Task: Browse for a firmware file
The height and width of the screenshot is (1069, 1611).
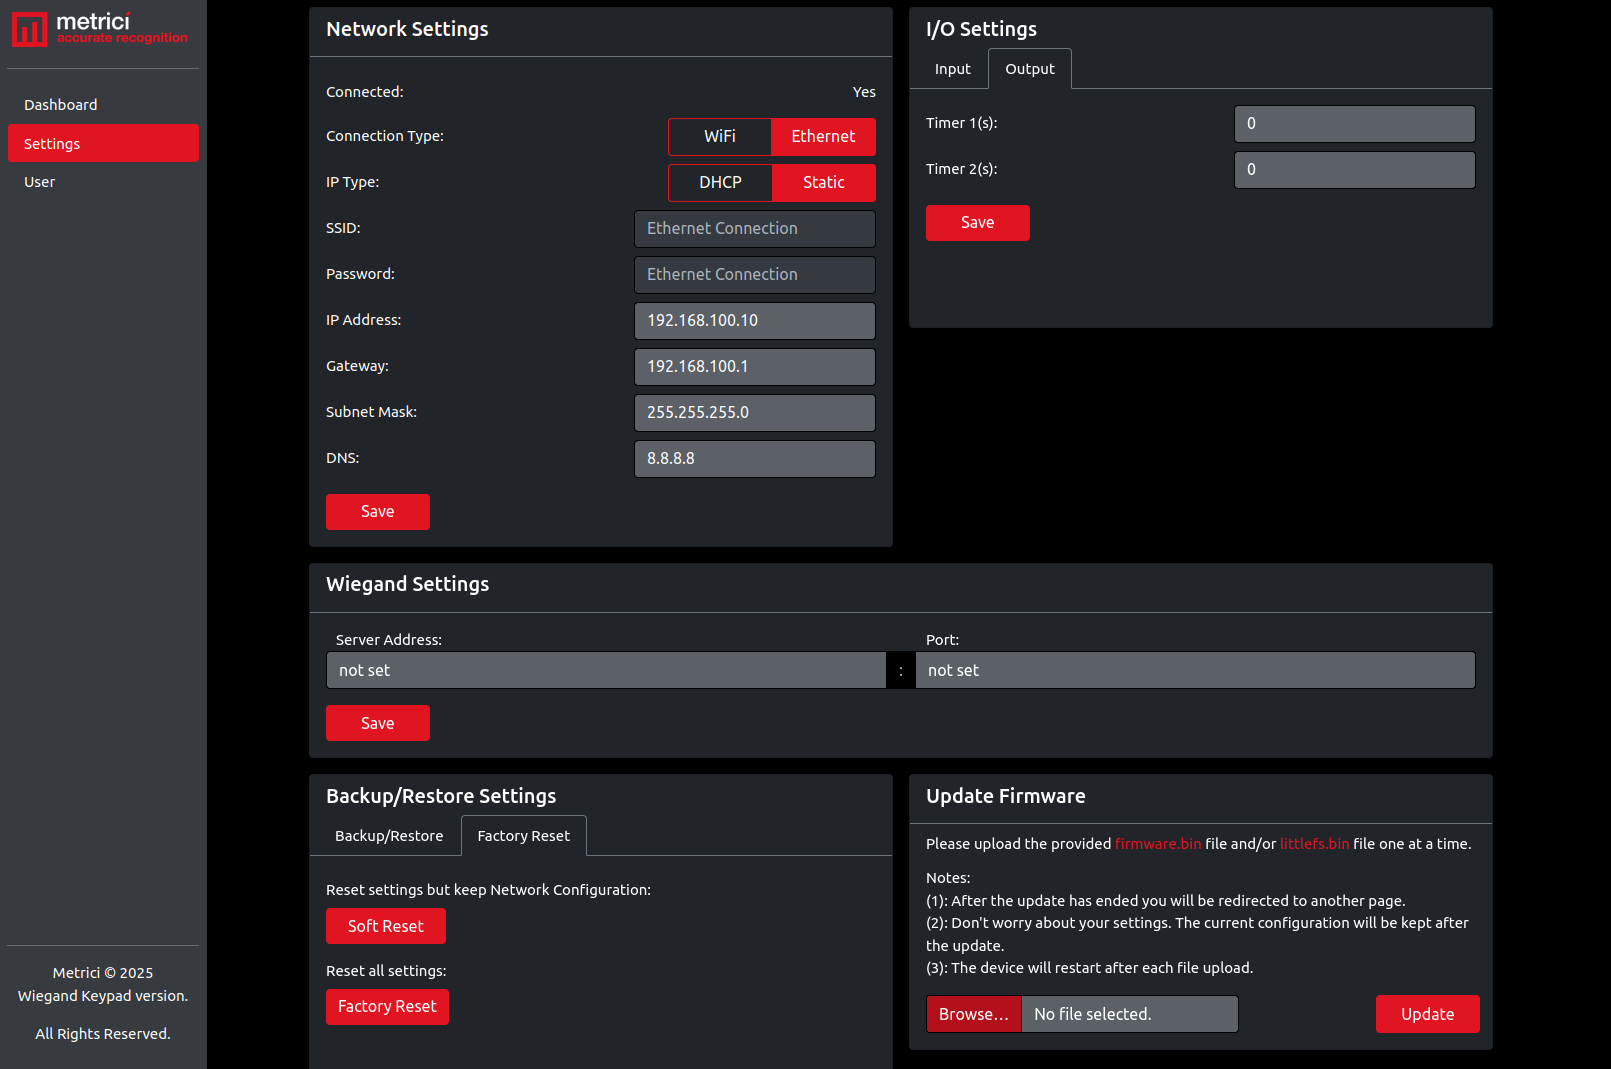Action: pos(974,1014)
